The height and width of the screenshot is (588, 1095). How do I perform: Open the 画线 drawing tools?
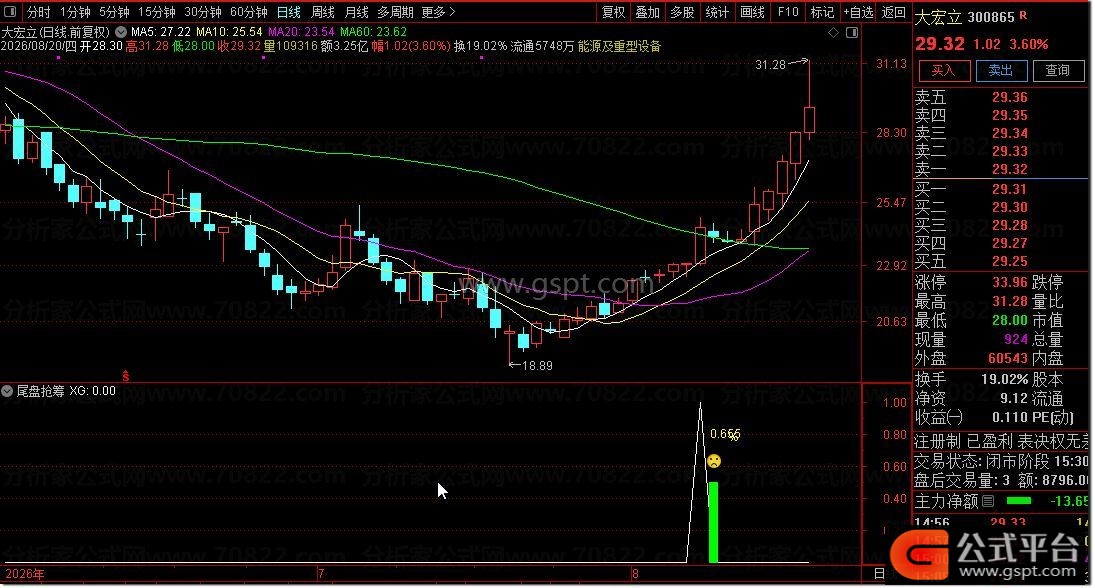(752, 12)
